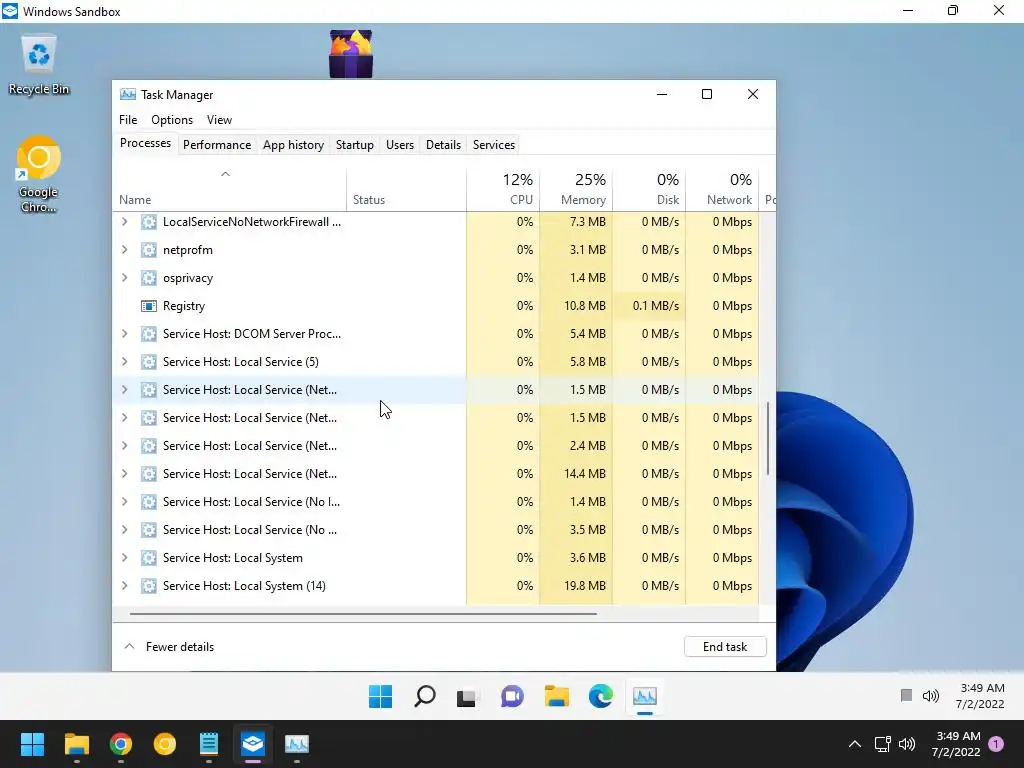Viewport: 1024px width, 768px height.
Task: Click the Task Manager icon in the sandbox taskbar
Action: click(645, 696)
